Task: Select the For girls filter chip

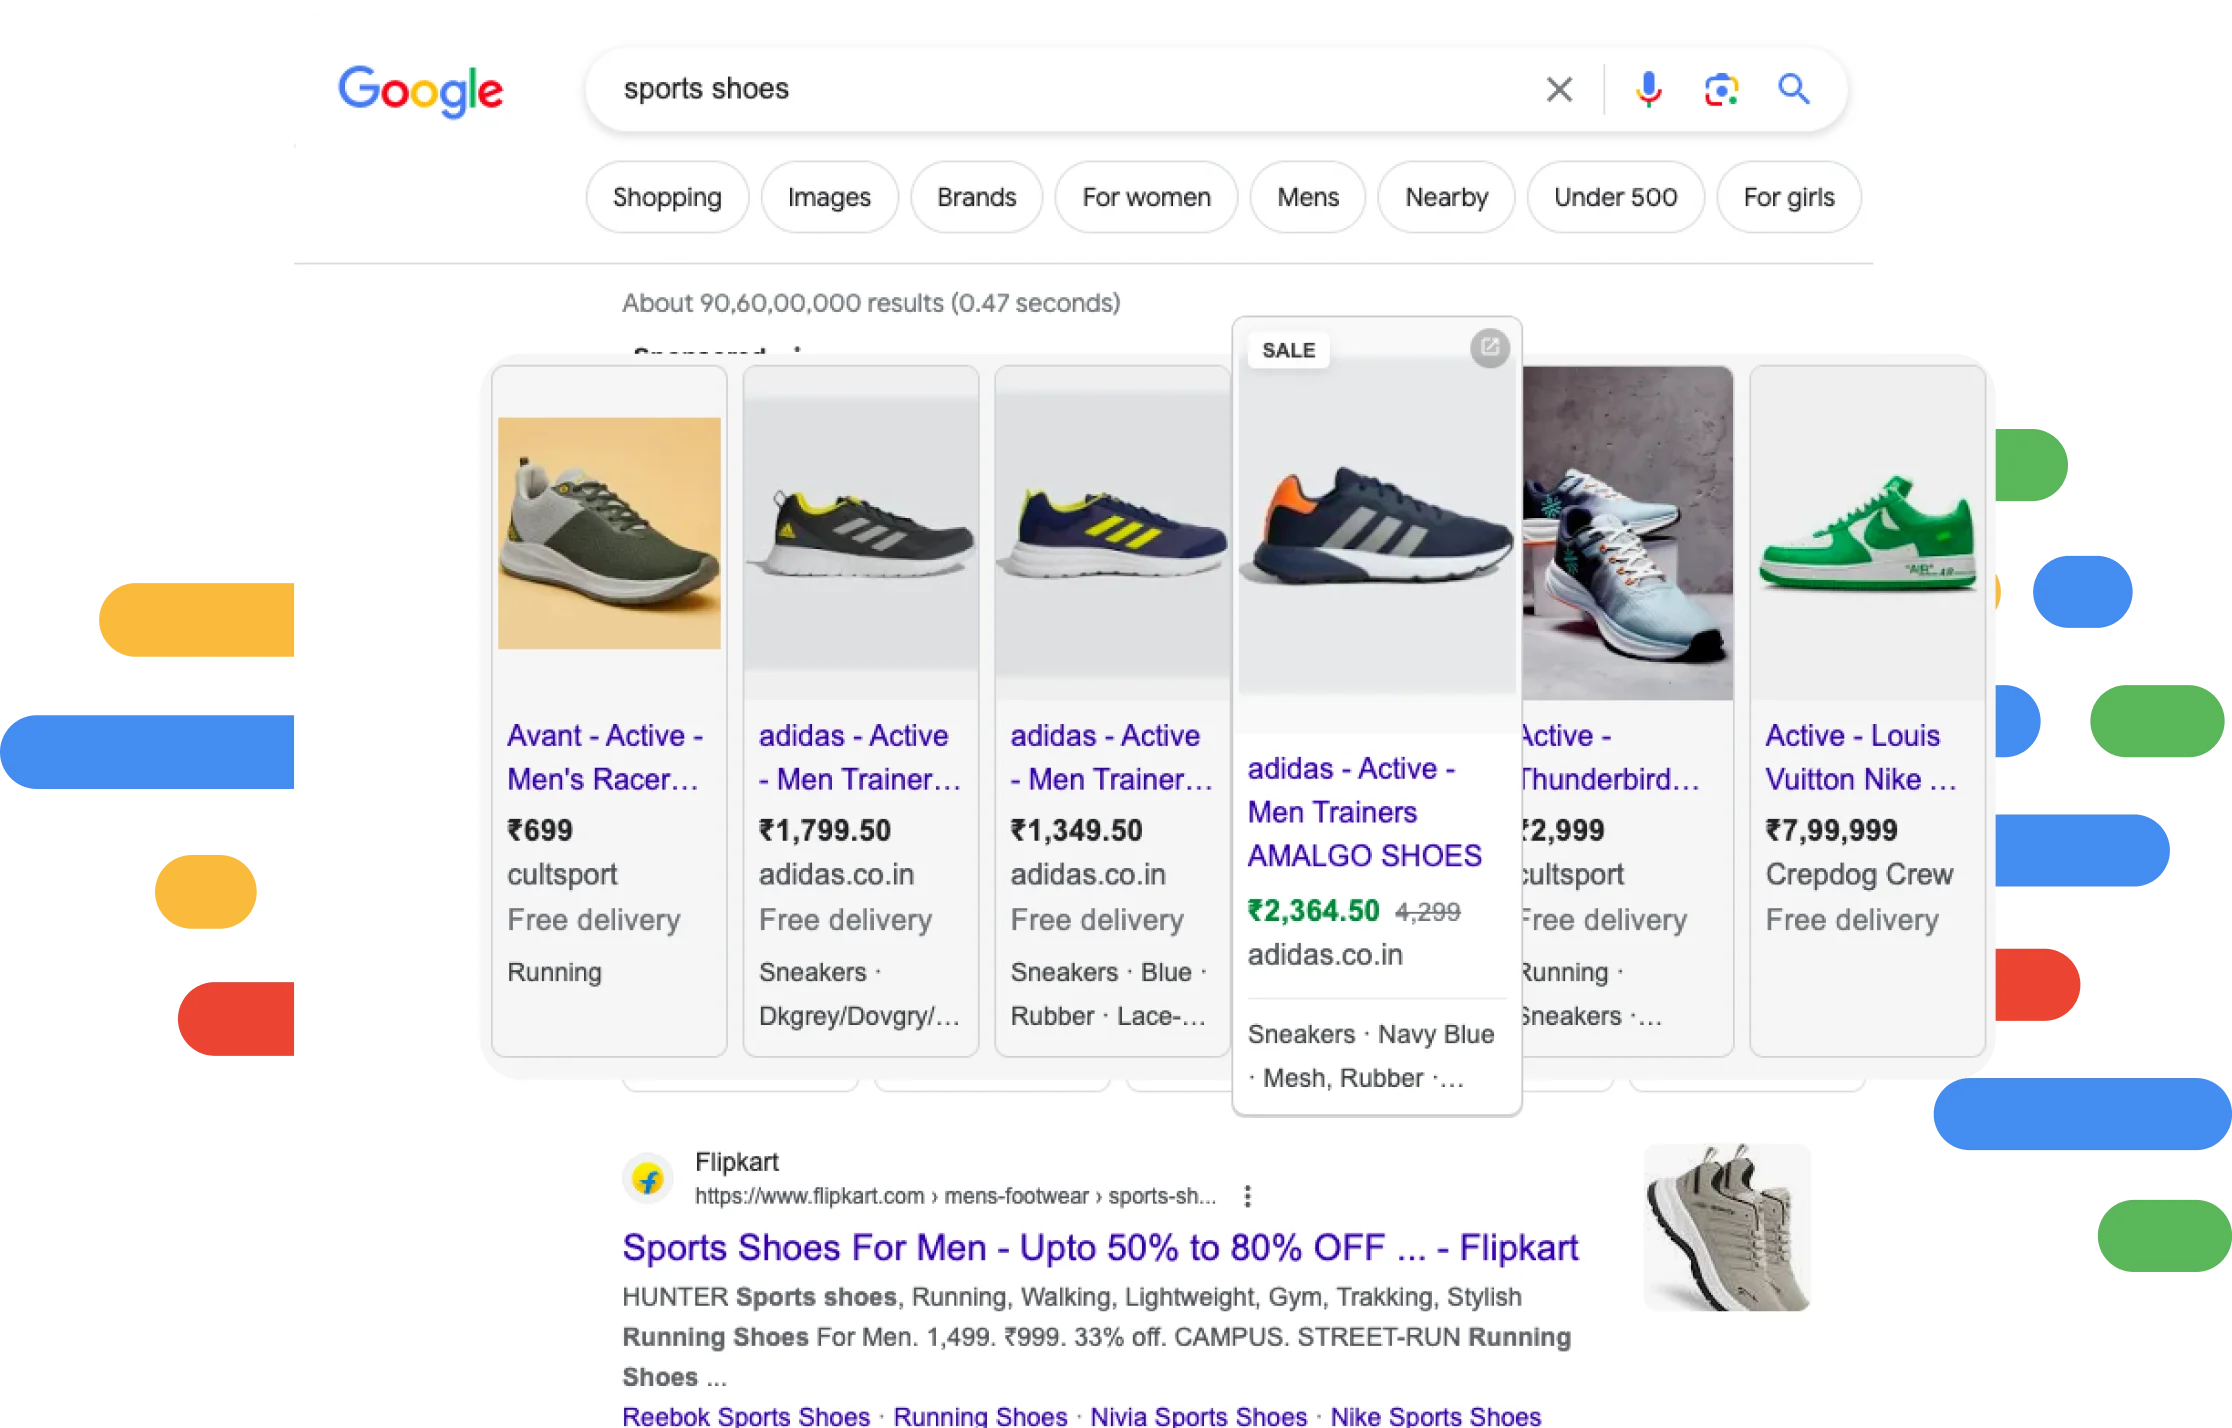Action: click(1789, 197)
